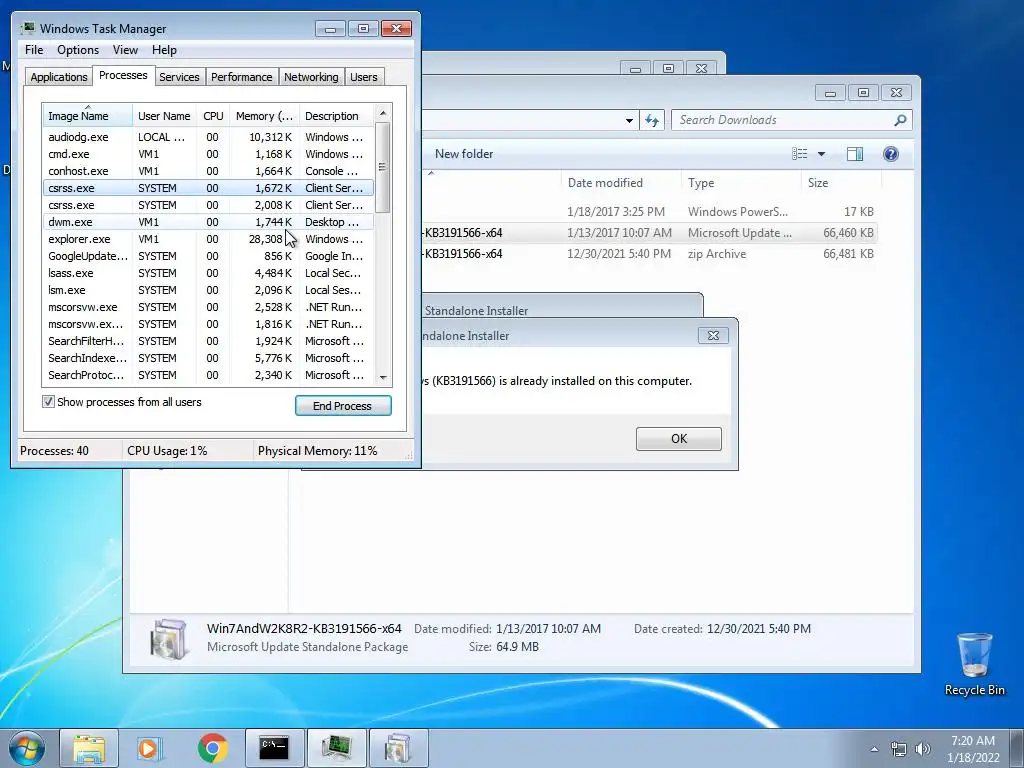Sort files by Size column header
Viewport: 1024px width, 768px height.
[x=841, y=183]
